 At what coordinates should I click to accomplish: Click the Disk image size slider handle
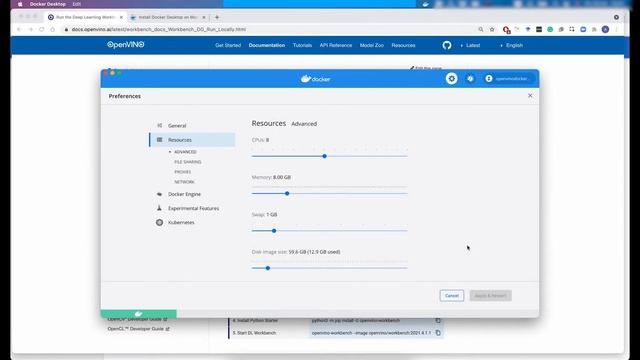[268, 268]
